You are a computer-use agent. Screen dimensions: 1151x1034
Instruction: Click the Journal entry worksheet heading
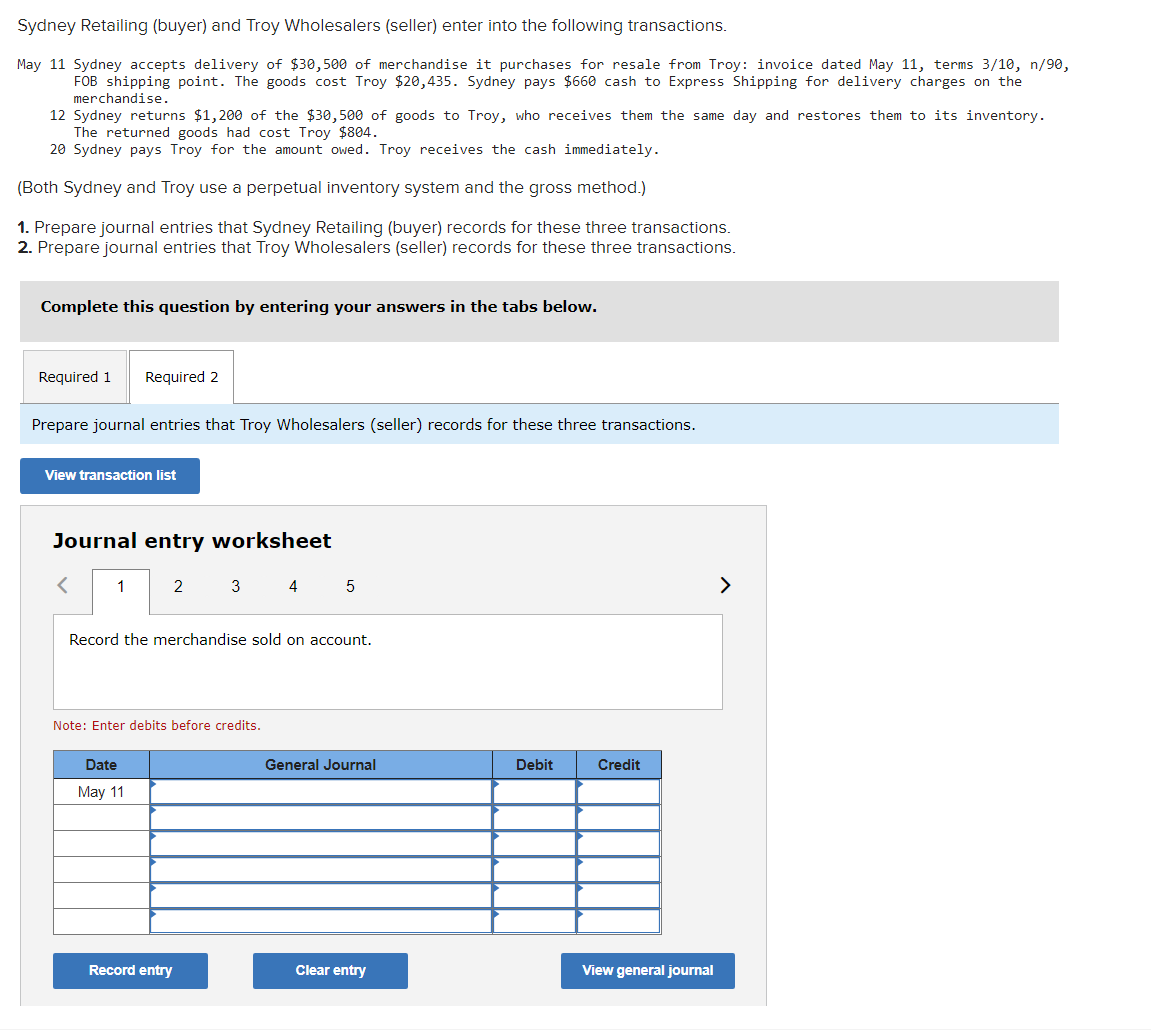(x=192, y=542)
